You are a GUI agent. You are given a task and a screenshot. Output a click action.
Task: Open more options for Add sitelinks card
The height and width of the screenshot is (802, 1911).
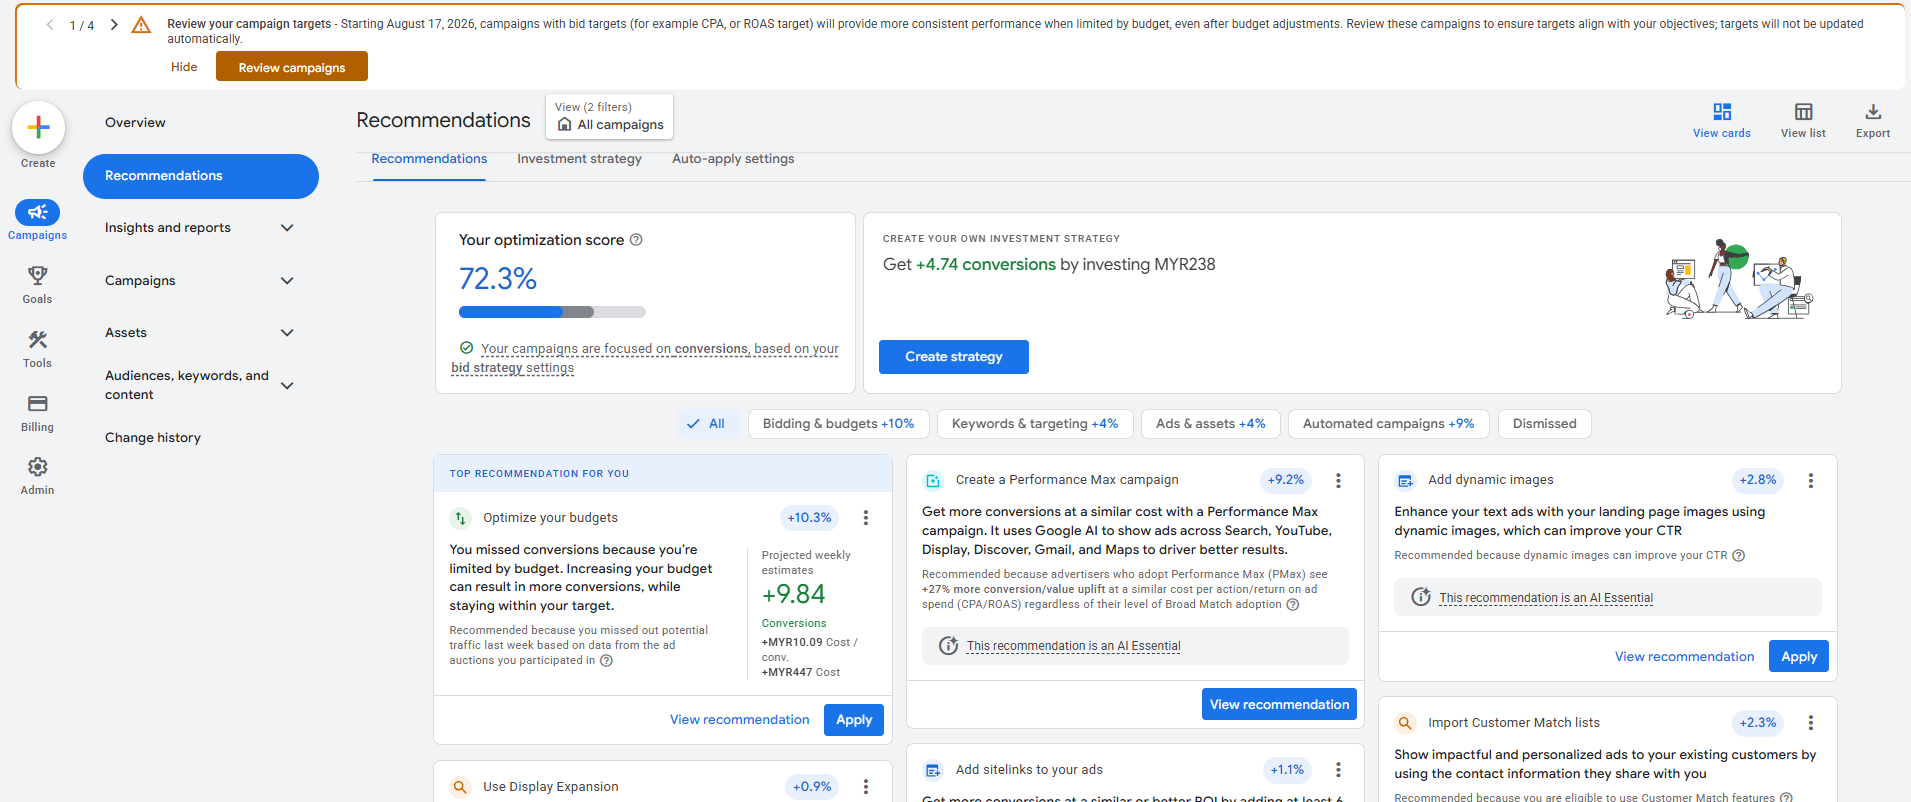click(x=1338, y=770)
